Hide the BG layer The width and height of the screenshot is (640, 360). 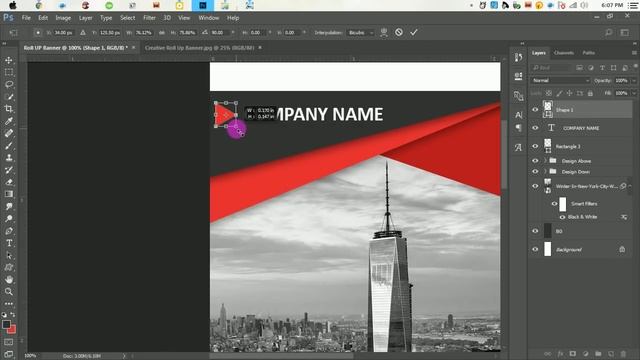click(535, 231)
